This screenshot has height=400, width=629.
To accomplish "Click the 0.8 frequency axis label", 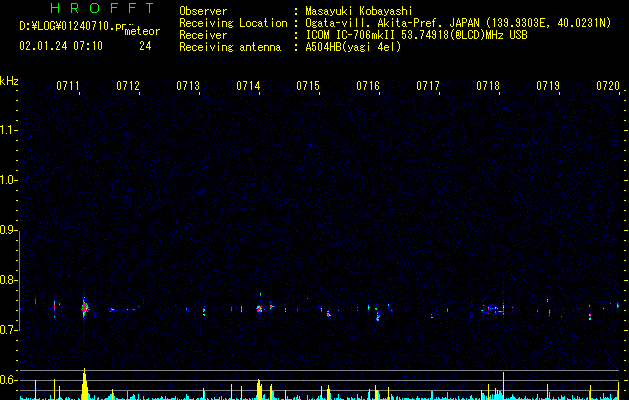I will pos(9,280).
